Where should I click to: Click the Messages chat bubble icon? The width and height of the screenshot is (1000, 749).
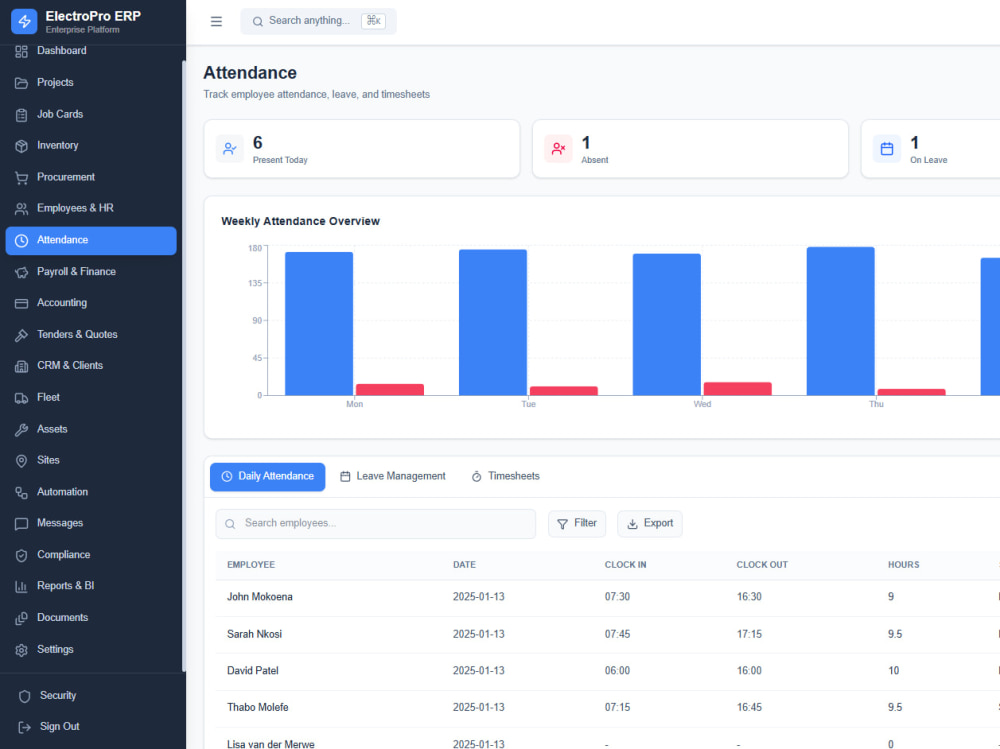coord(21,524)
